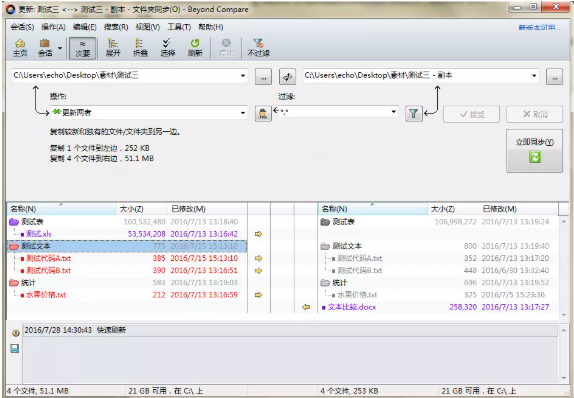The image size is (574, 398).
Task: Click the 取消 cancel button
Action: (x=534, y=114)
